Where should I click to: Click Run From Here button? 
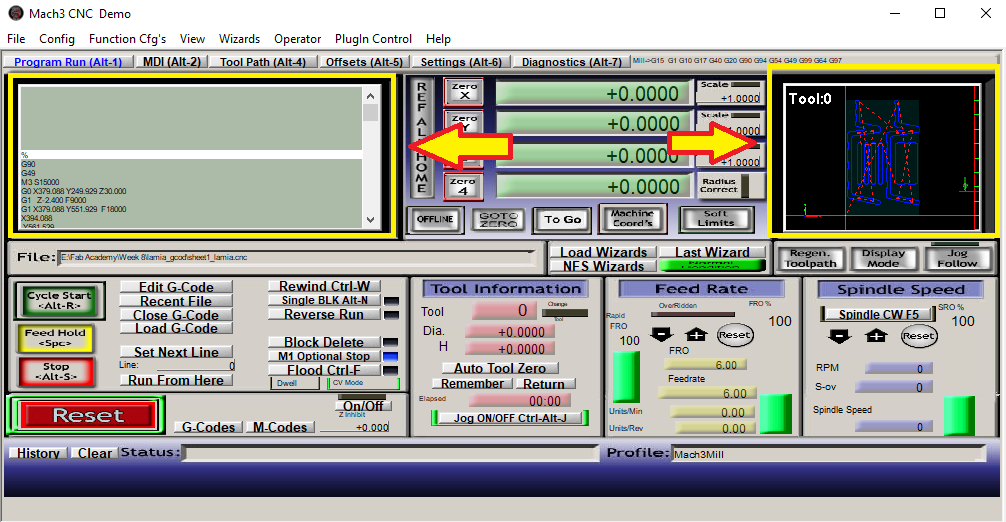click(176, 380)
